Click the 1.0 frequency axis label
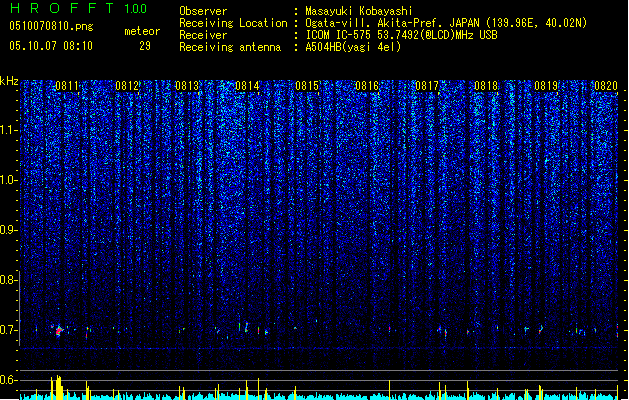The height and width of the screenshot is (400, 629). tap(8, 180)
